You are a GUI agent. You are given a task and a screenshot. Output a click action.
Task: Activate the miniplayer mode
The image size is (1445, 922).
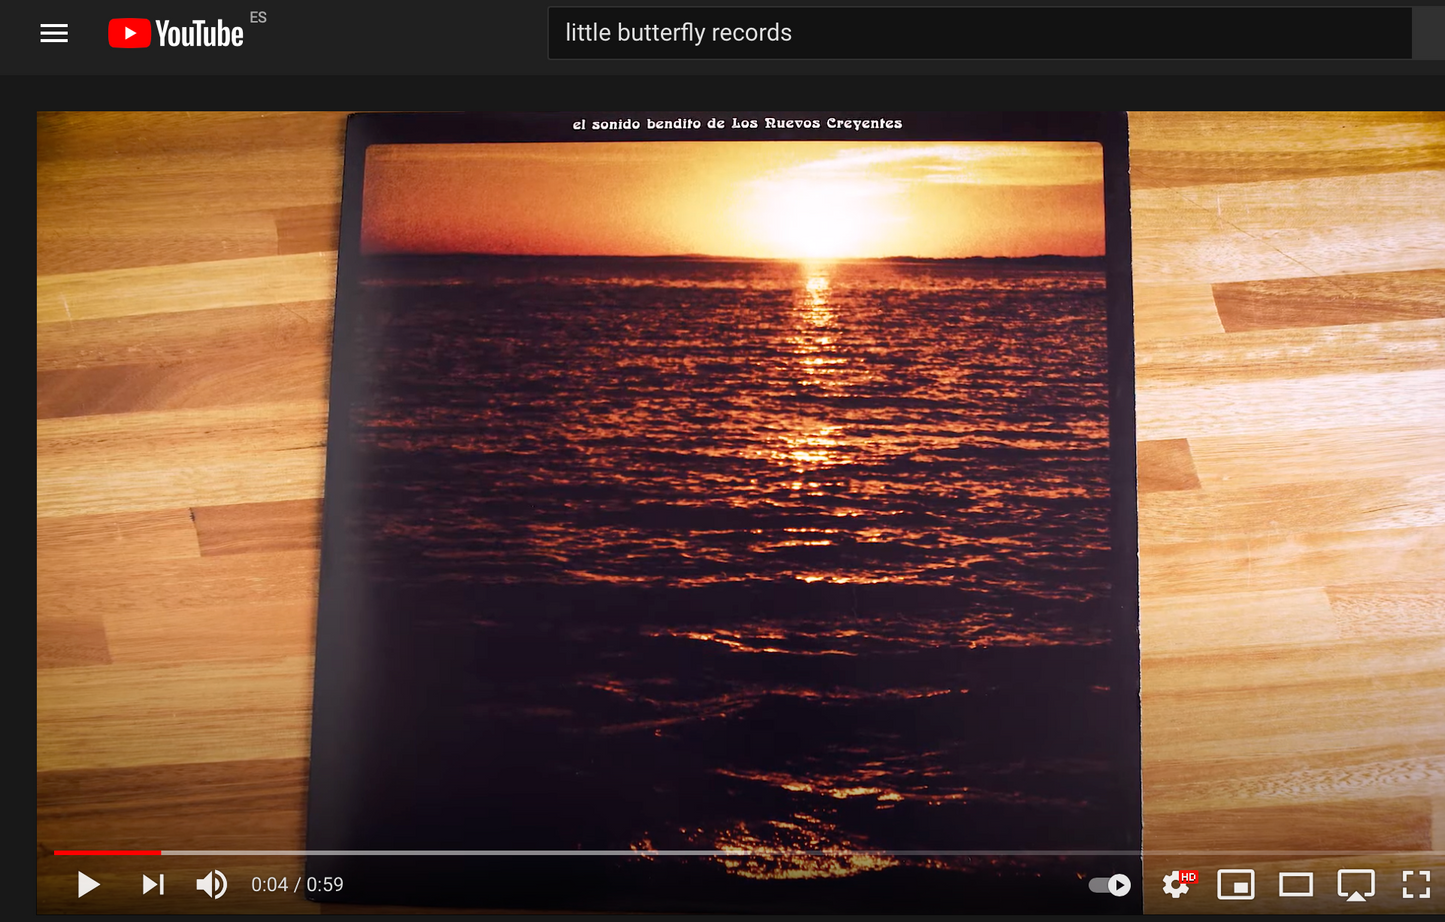pyautogui.click(x=1236, y=884)
